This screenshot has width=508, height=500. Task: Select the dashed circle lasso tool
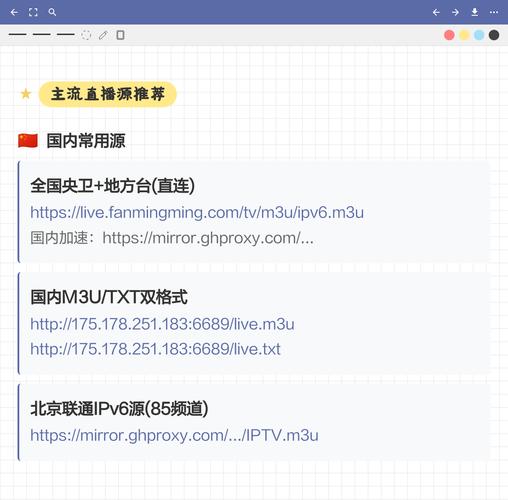point(86,35)
